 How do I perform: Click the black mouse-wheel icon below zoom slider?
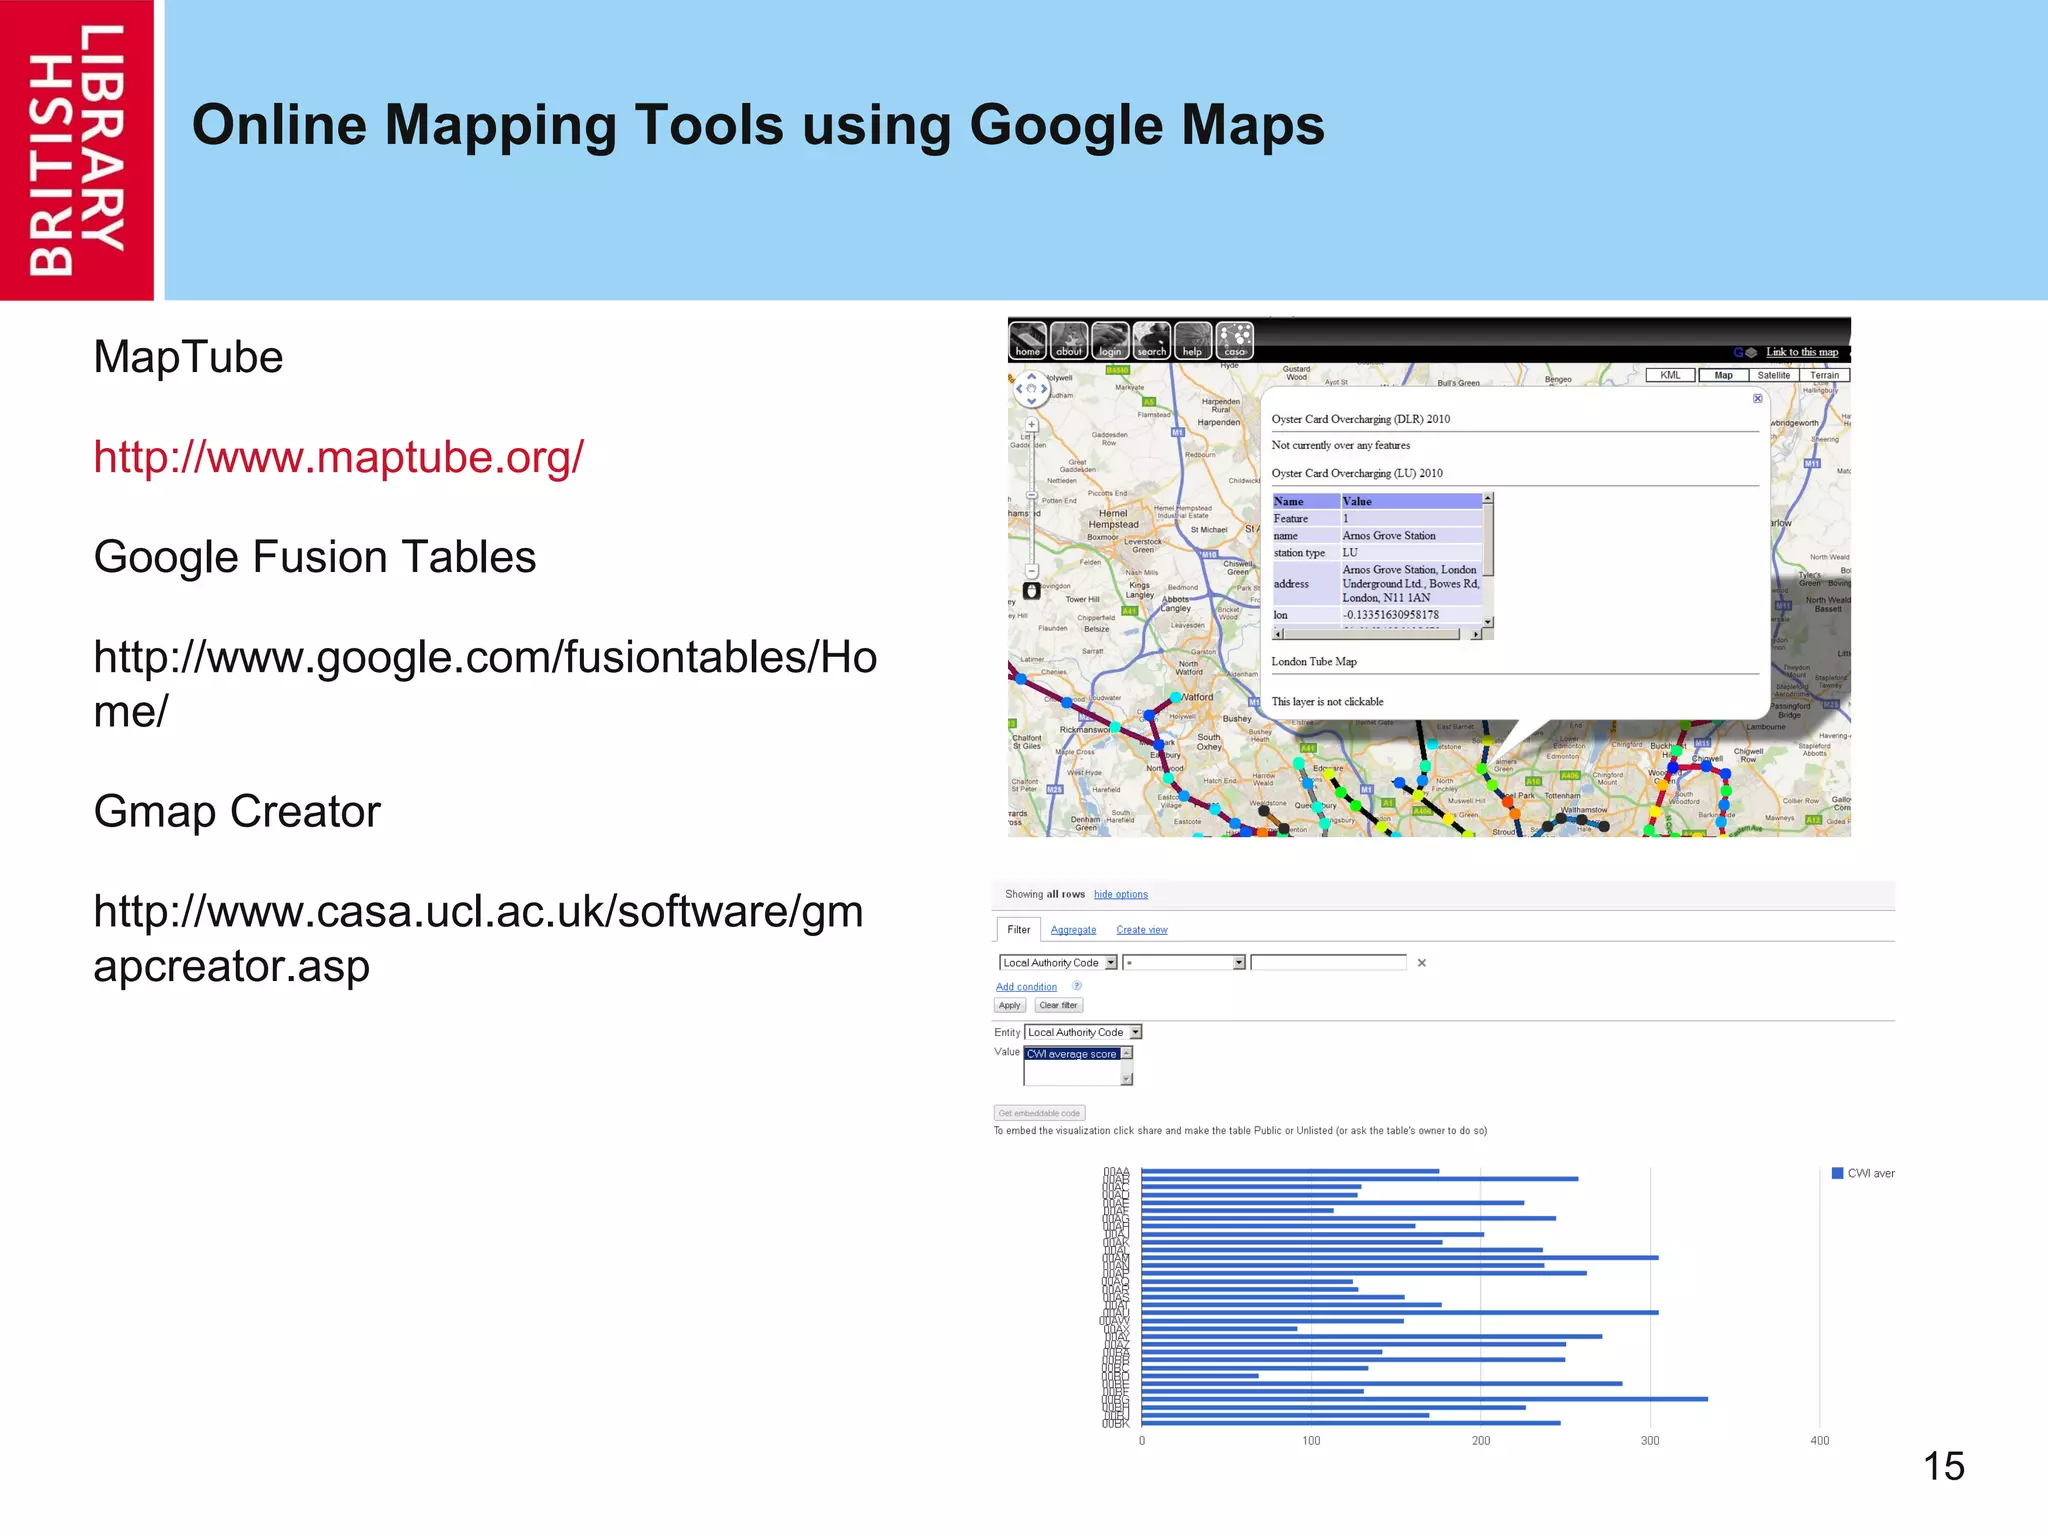[1032, 591]
